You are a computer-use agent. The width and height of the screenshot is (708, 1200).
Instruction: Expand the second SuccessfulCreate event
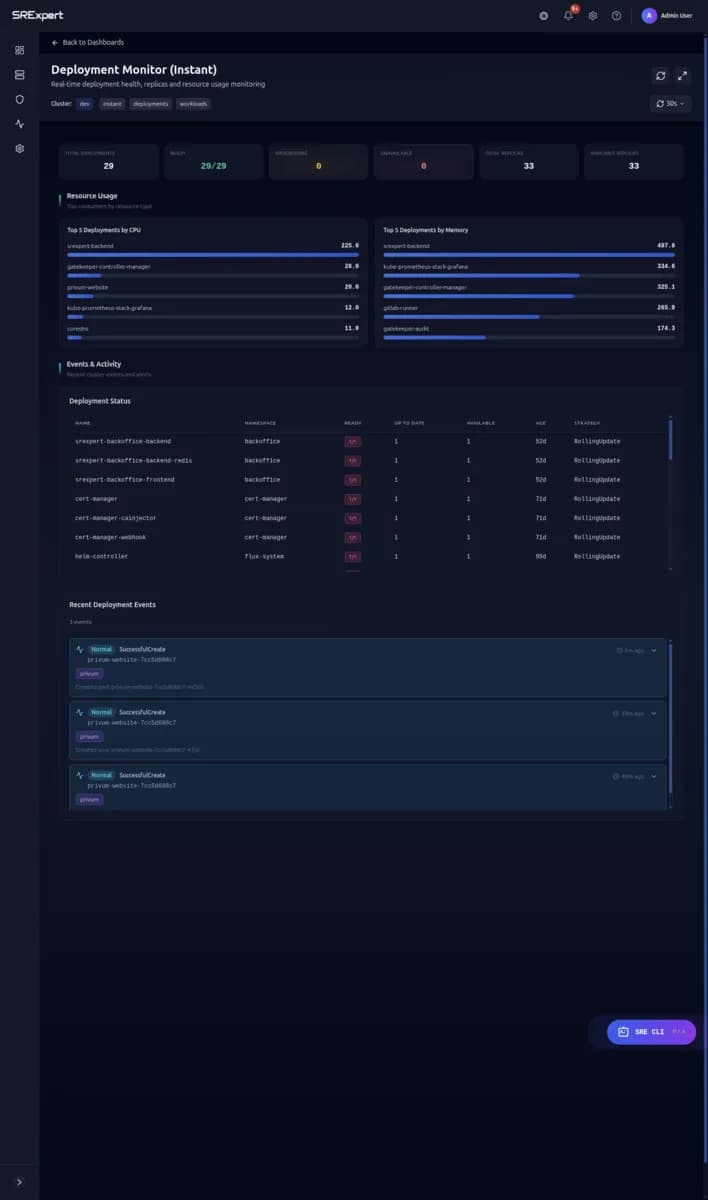point(654,713)
